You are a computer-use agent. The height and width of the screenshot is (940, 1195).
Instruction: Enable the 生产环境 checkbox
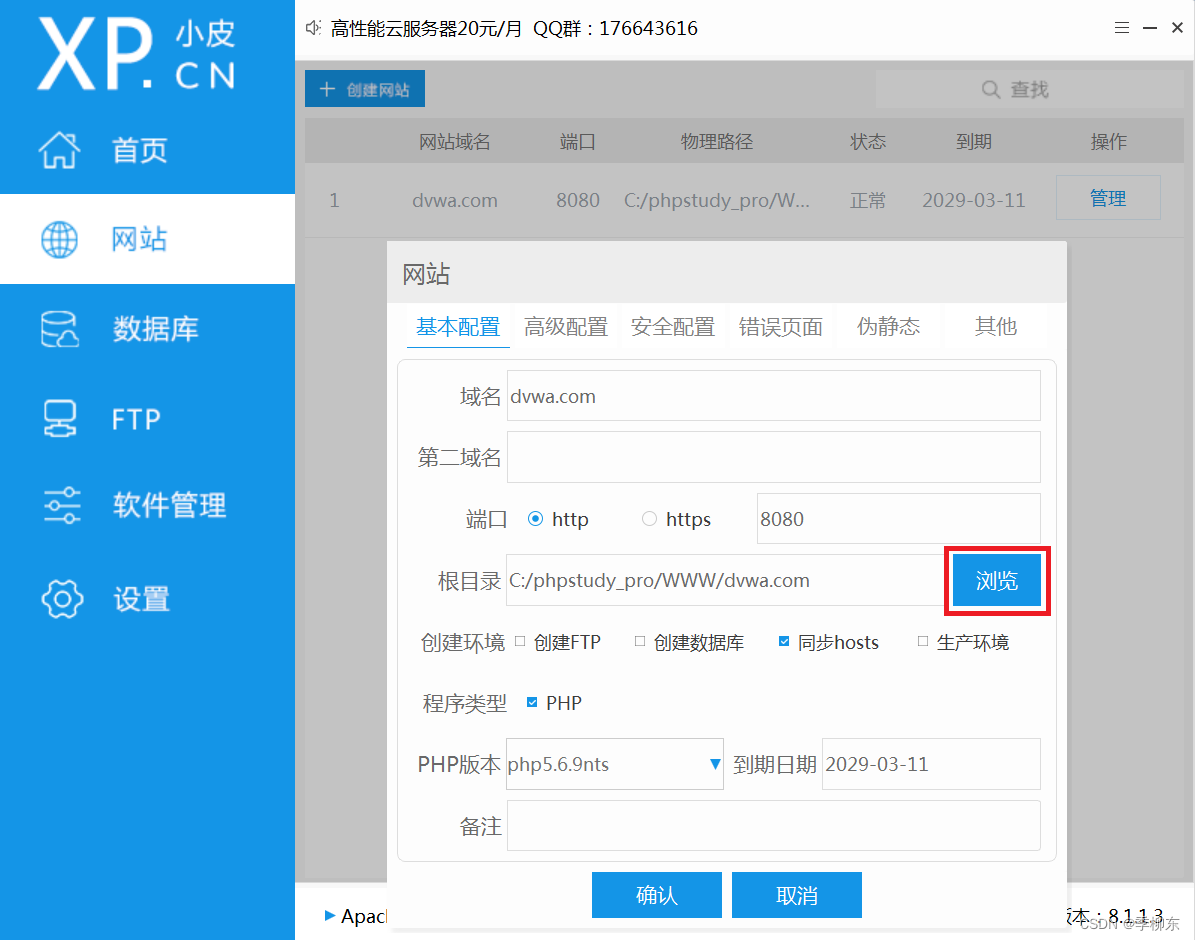click(923, 641)
